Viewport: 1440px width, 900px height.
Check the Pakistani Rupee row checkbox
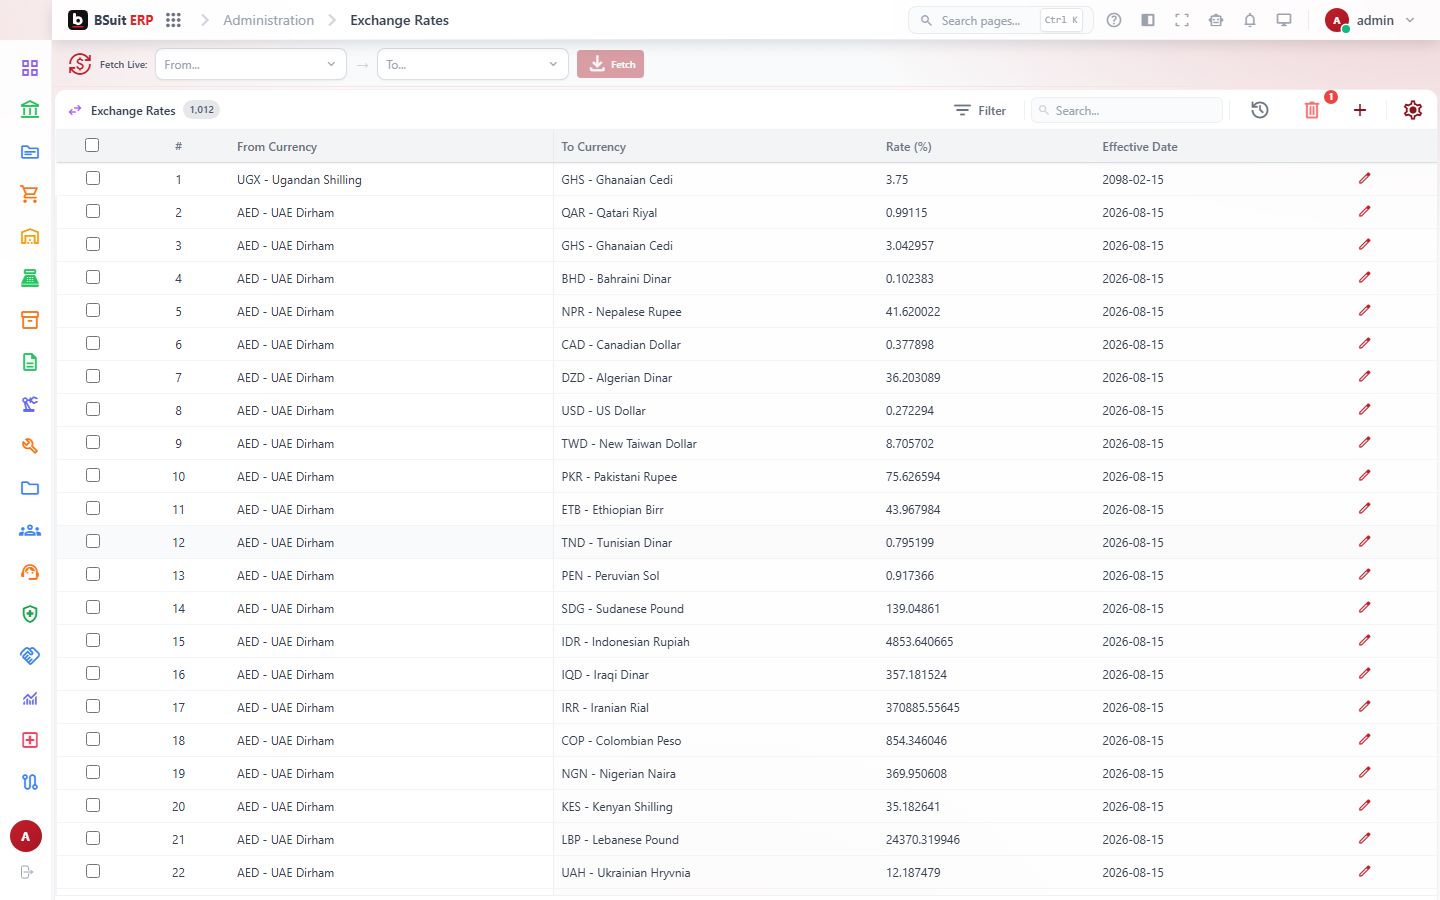pos(93,475)
